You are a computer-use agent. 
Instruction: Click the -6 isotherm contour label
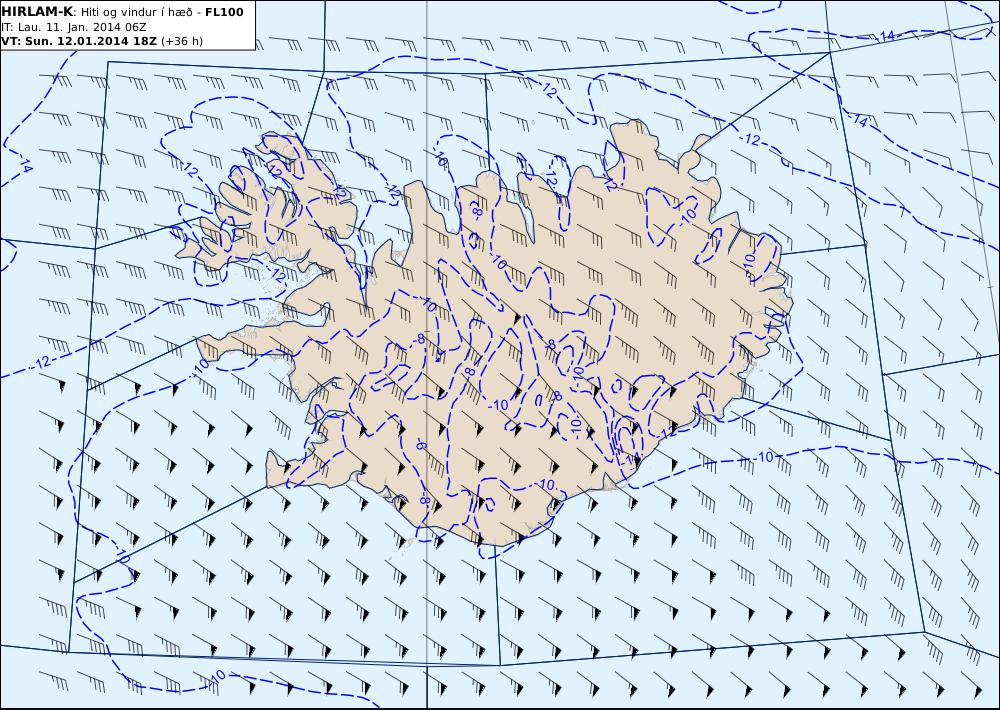coord(420,445)
